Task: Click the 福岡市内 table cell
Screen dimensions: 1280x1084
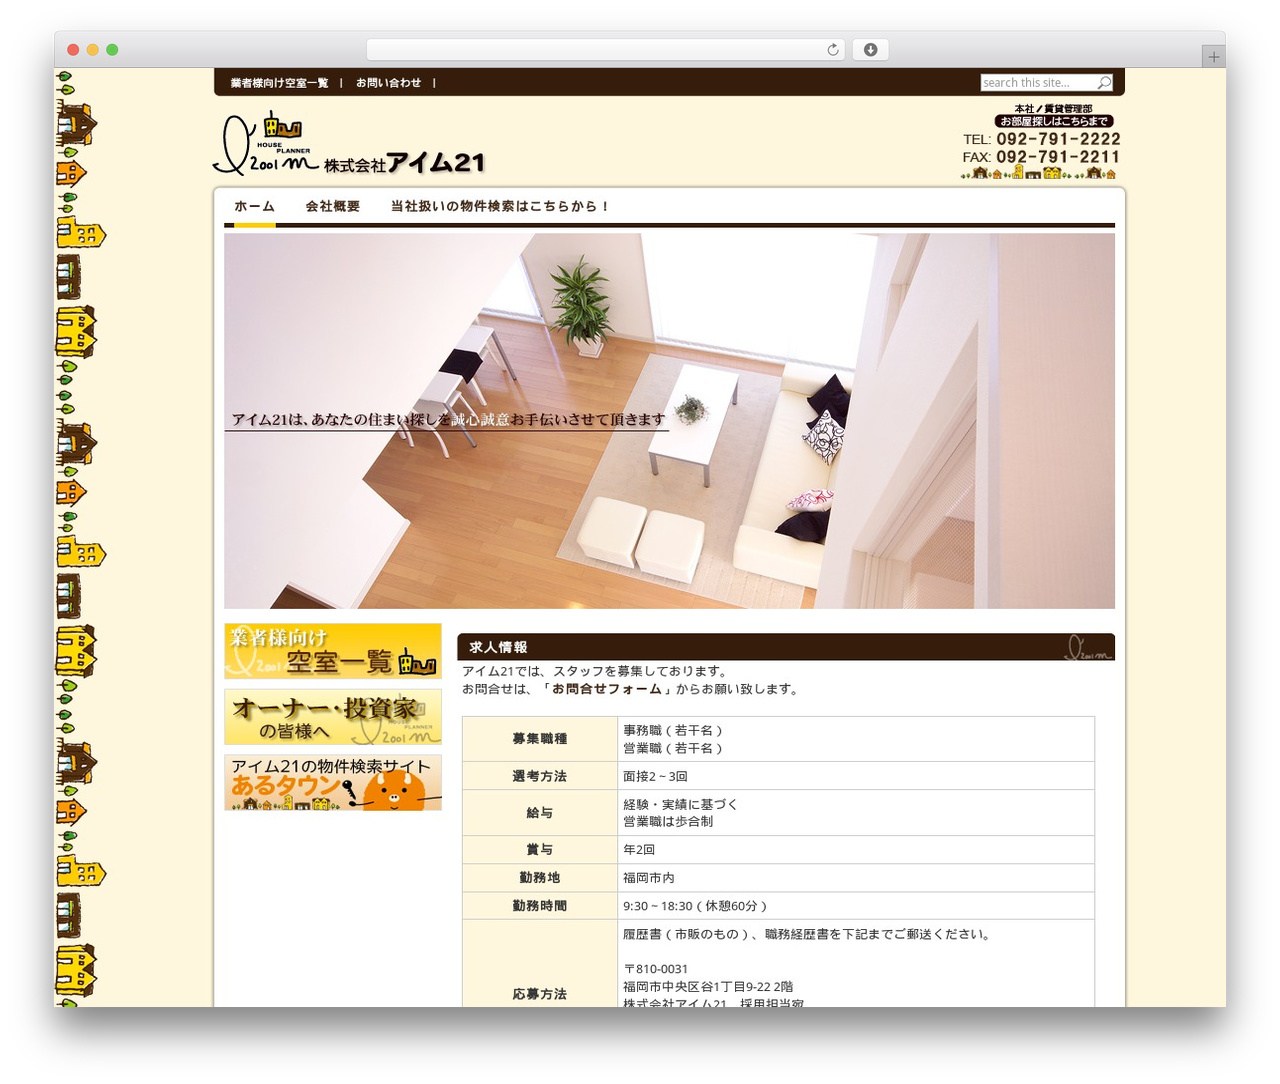Action: (856, 878)
